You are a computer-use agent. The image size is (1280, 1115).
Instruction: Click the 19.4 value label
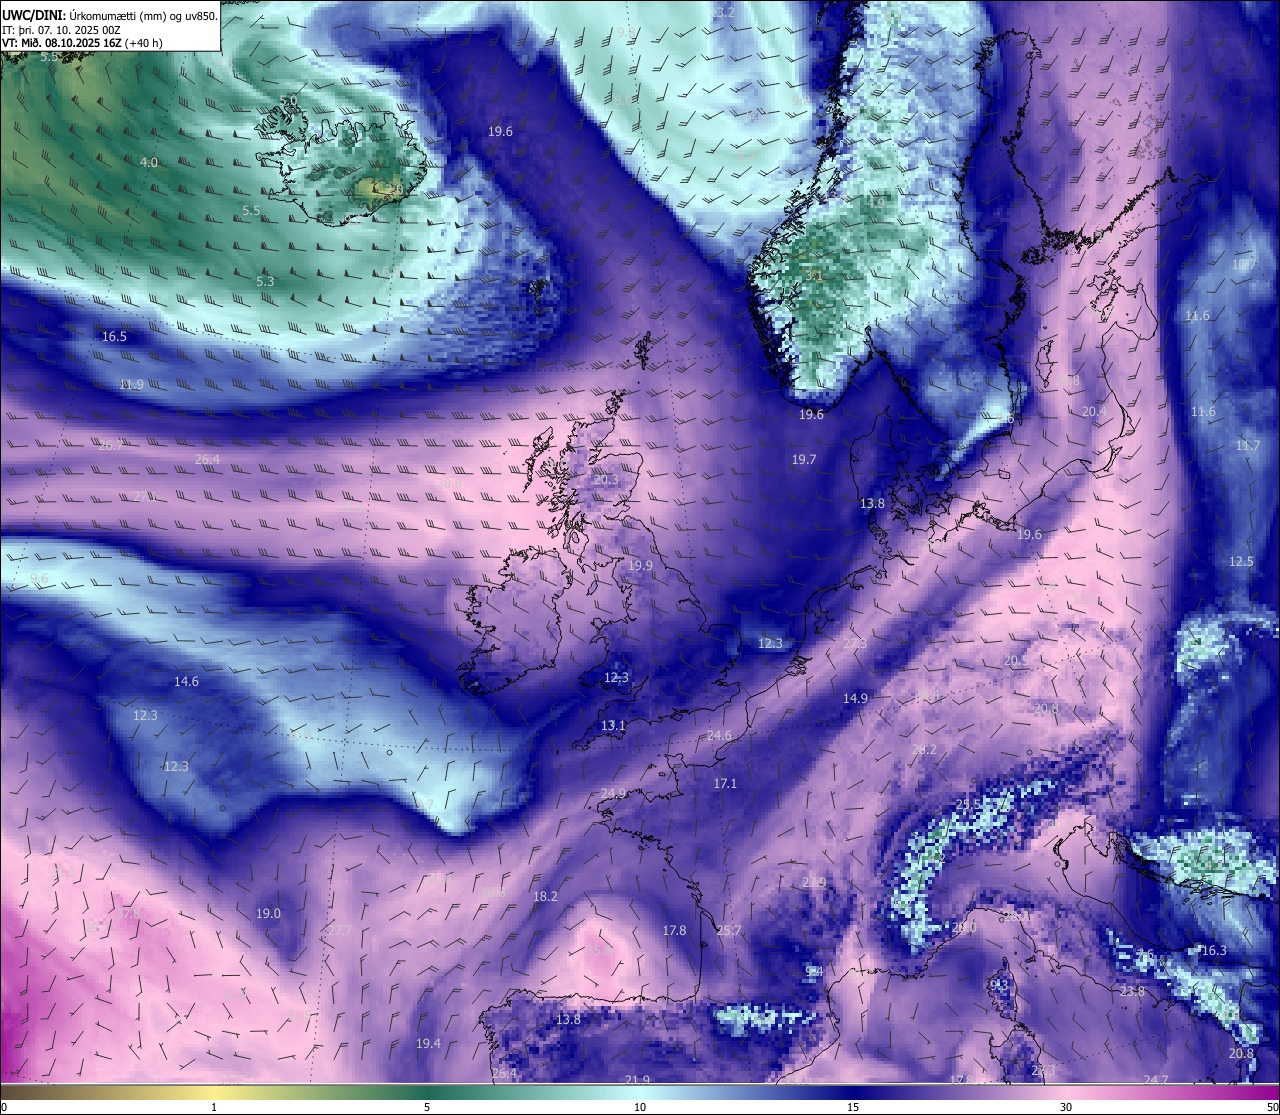428,1044
